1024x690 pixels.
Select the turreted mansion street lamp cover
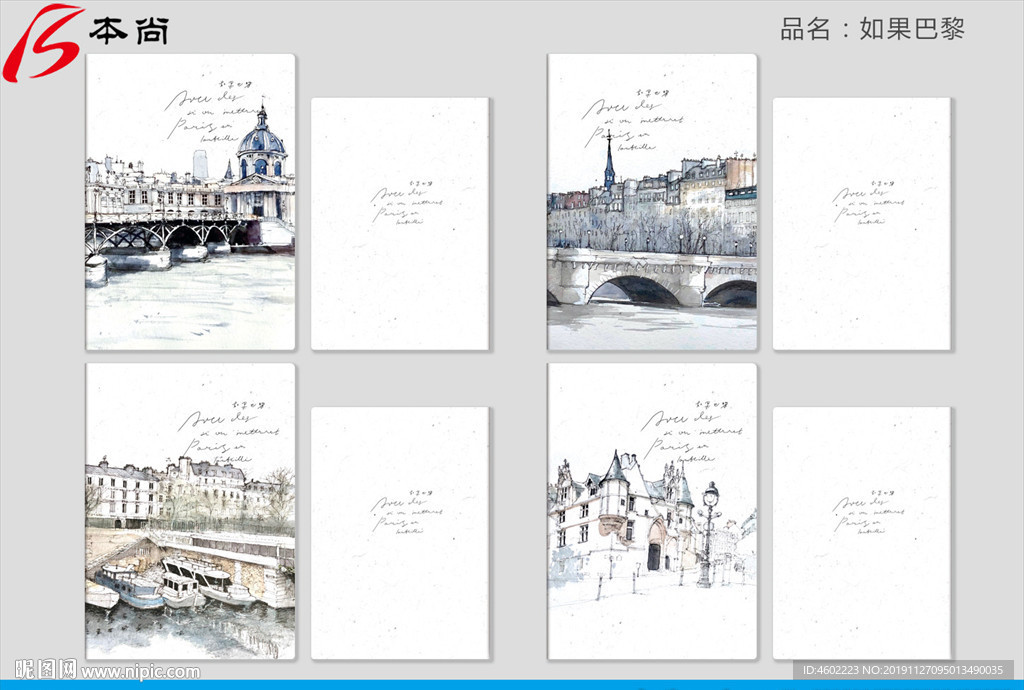652,511
